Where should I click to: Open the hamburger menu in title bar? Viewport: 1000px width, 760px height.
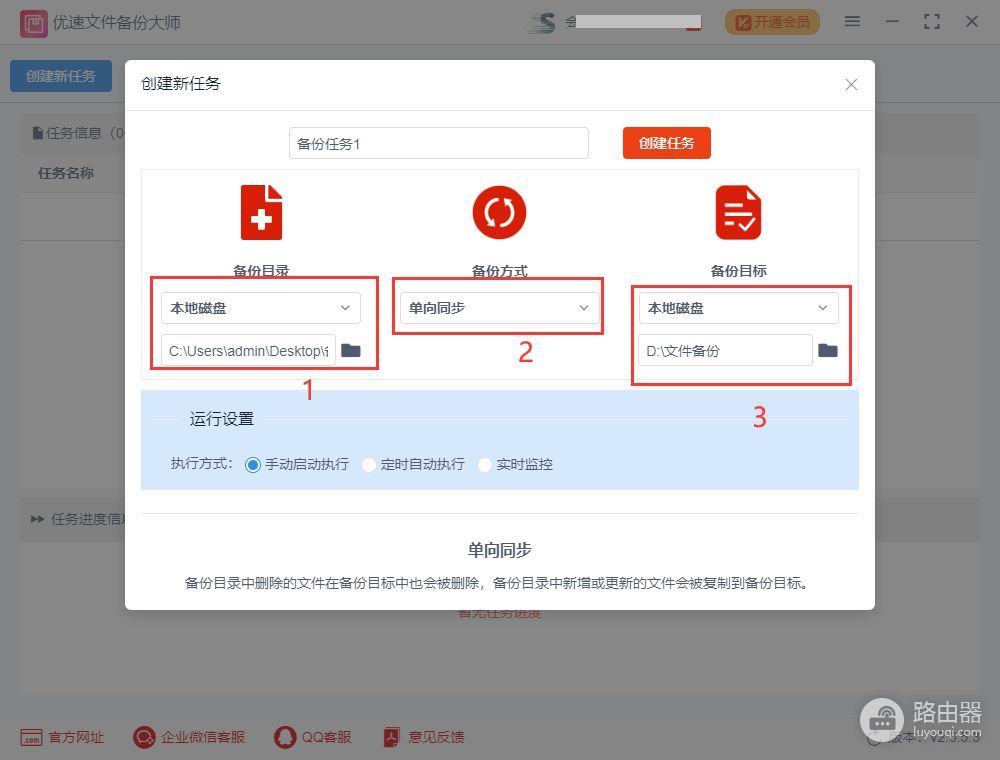click(x=852, y=22)
